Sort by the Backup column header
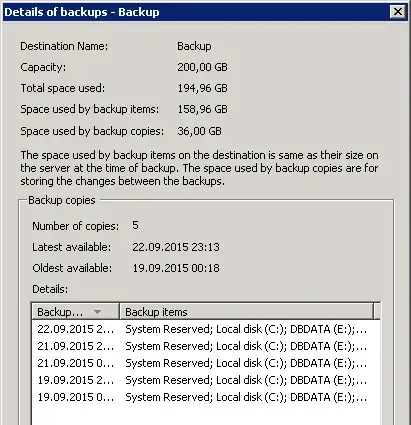This screenshot has width=411, height=425. coord(76,312)
